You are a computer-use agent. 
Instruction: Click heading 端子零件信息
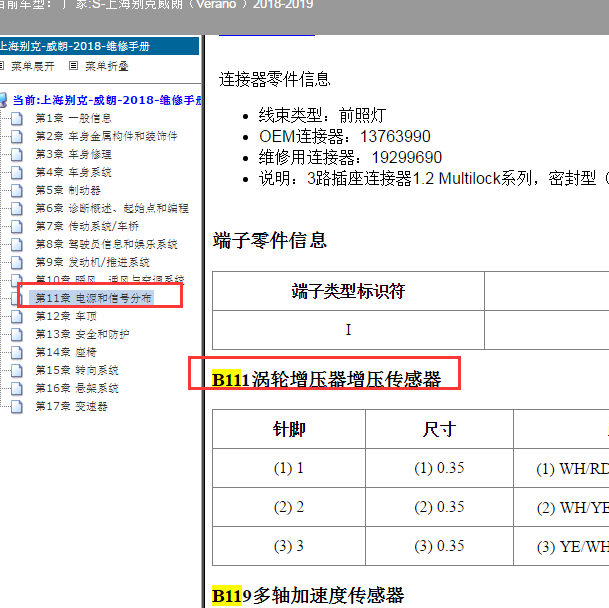click(x=270, y=240)
